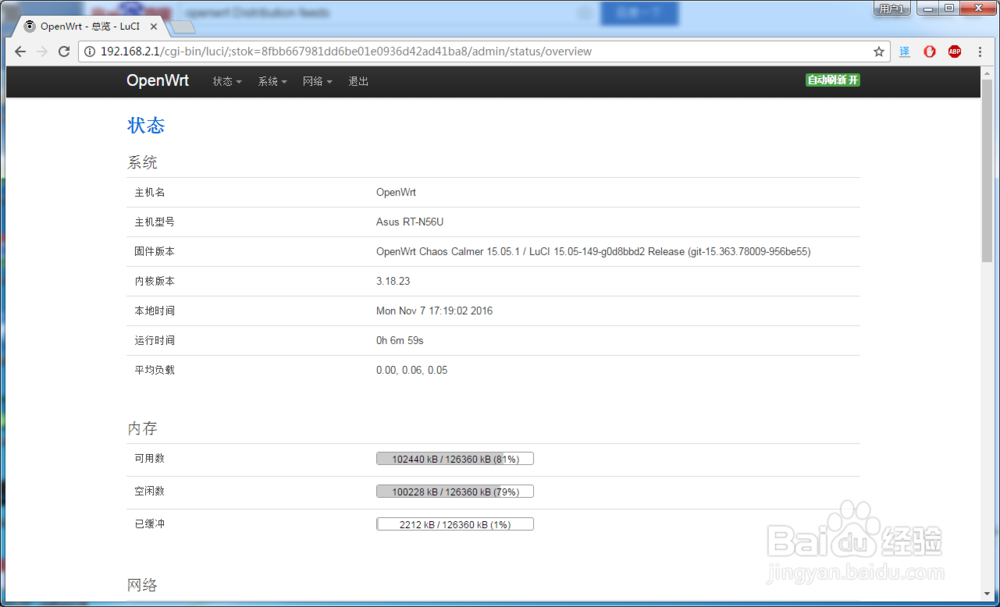Click the 主机型号 row label
The height and width of the screenshot is (607, 1000).
coord(154,222)
